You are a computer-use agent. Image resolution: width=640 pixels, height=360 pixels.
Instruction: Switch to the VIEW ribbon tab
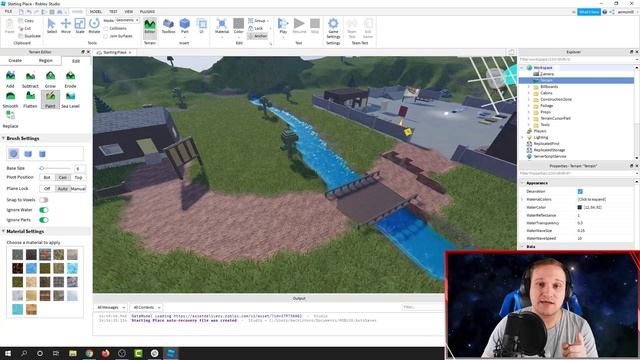coord(129,11)
